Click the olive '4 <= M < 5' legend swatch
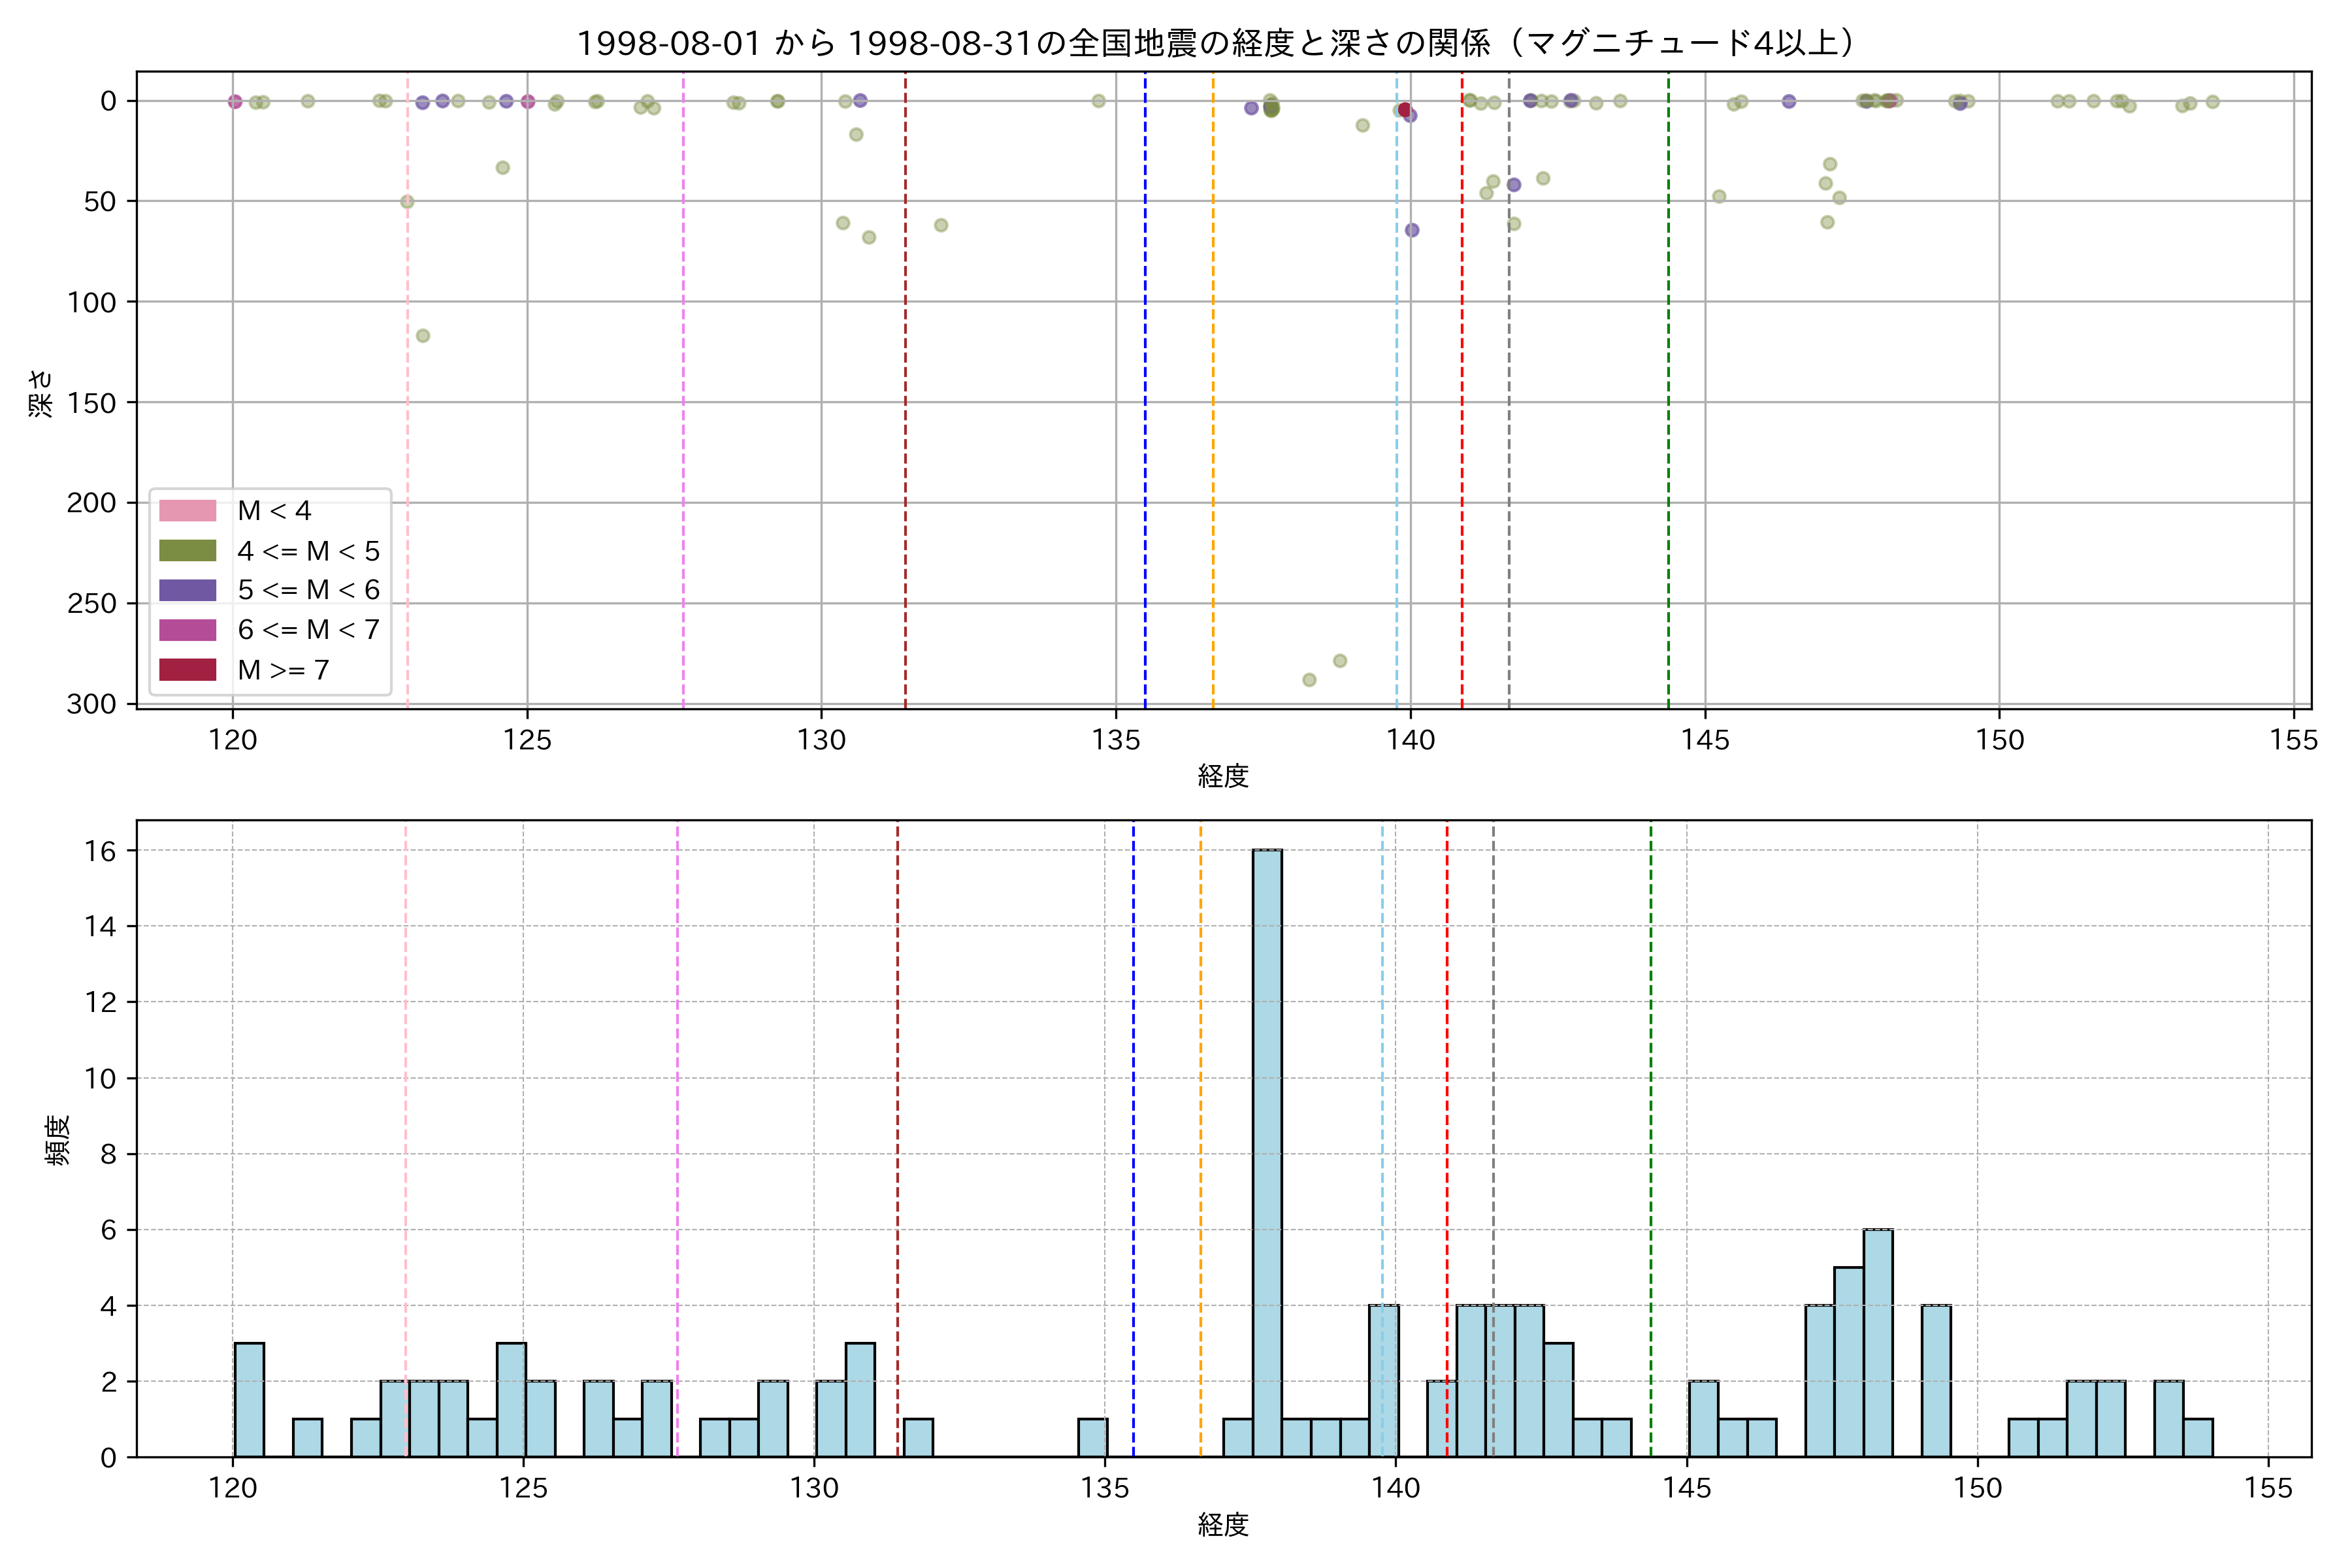This screenshot has height=1568, width=2352. tap(187, 551)
